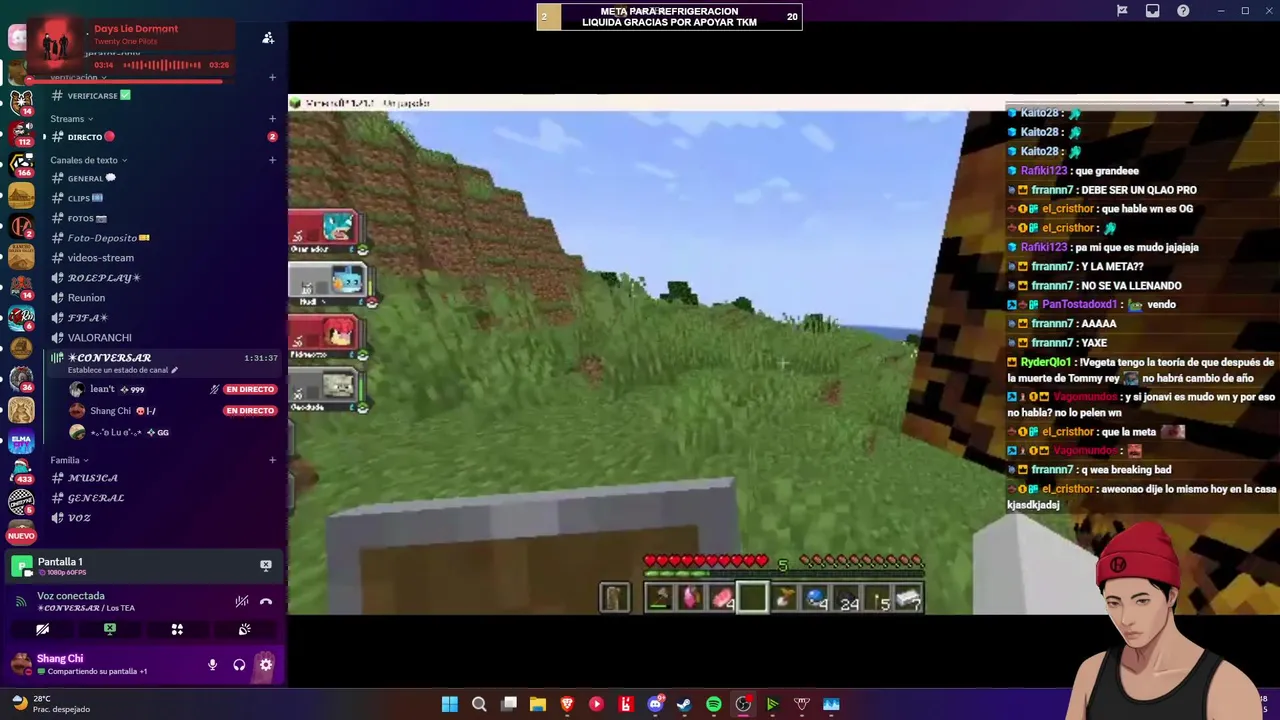Open Activities launcher icon in voice panel

tap(177, 629)
